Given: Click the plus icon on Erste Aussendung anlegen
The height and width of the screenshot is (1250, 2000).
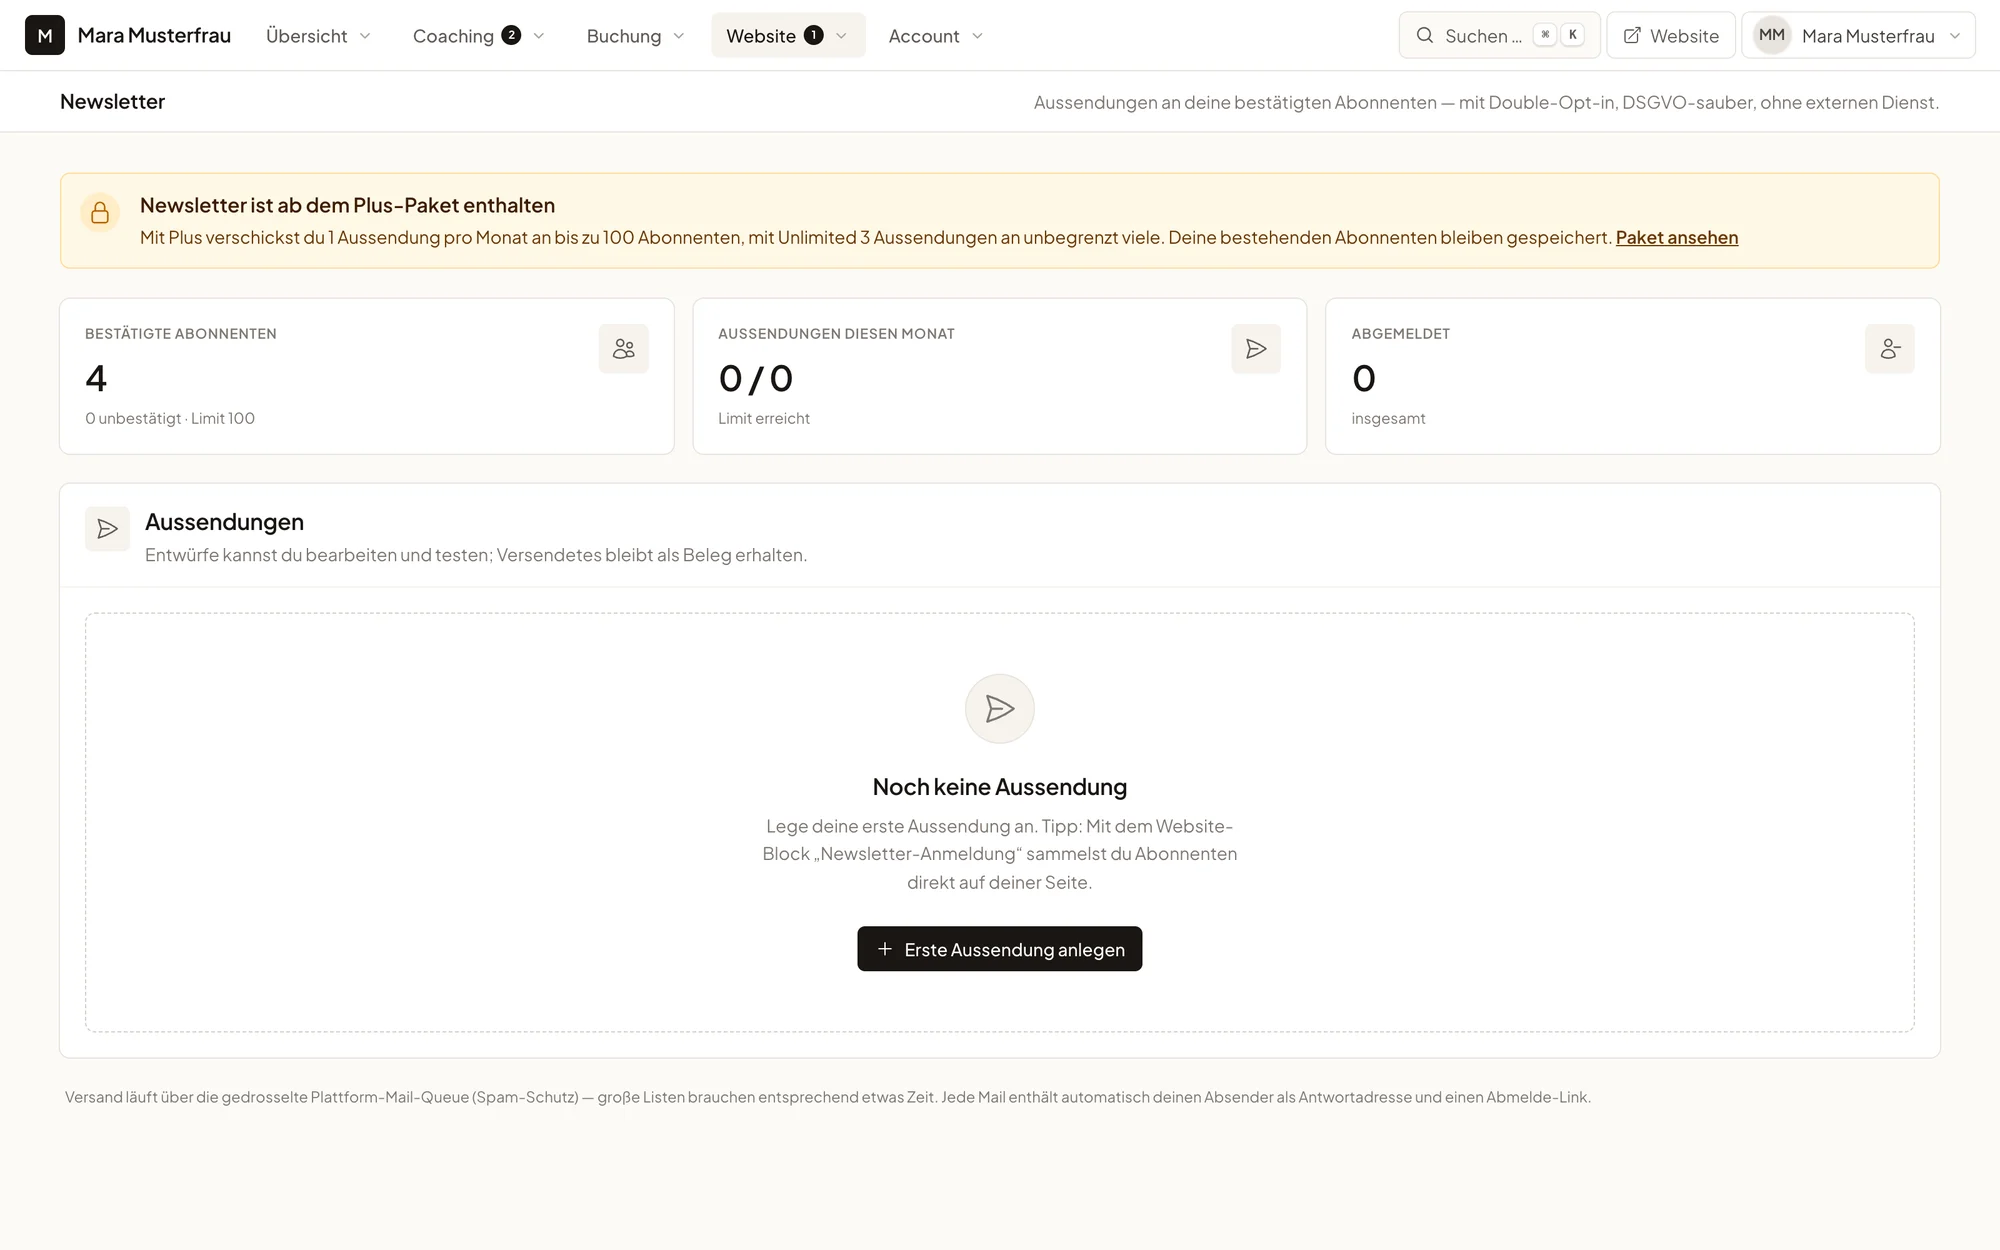Looking at the screenshot, I should coord(885,949).
